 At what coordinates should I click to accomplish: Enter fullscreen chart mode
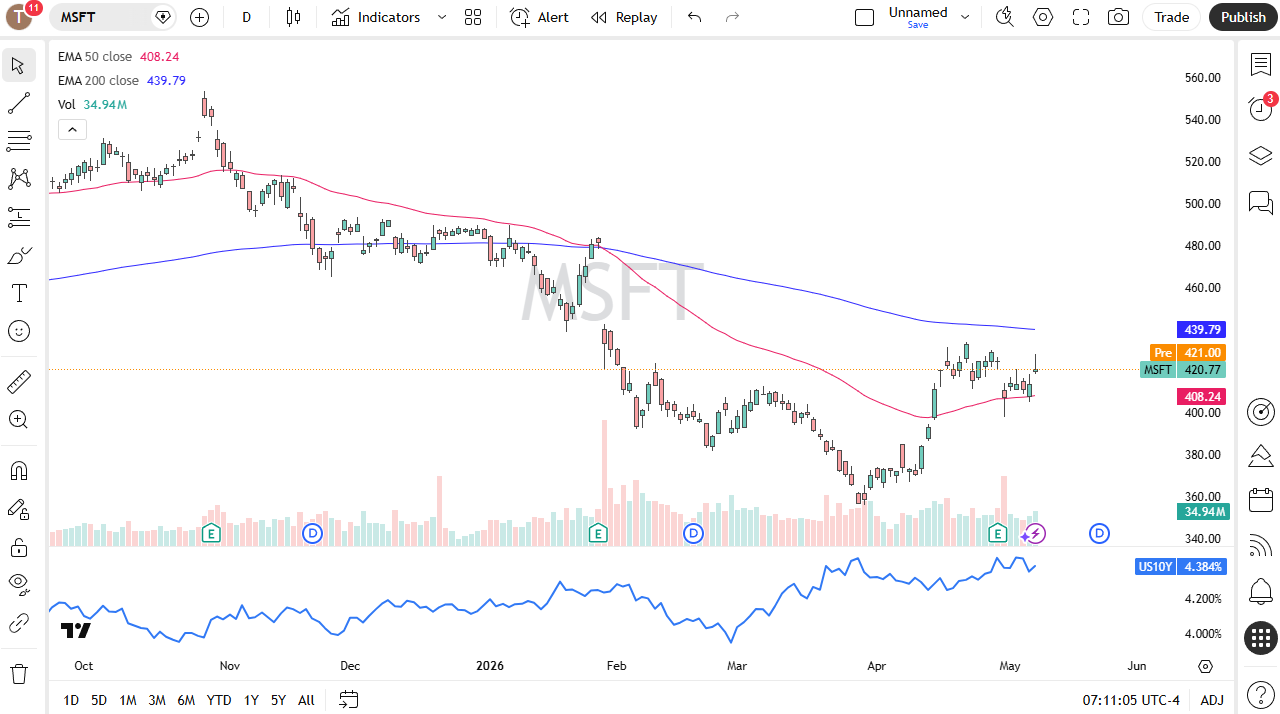pos(1081,17)
